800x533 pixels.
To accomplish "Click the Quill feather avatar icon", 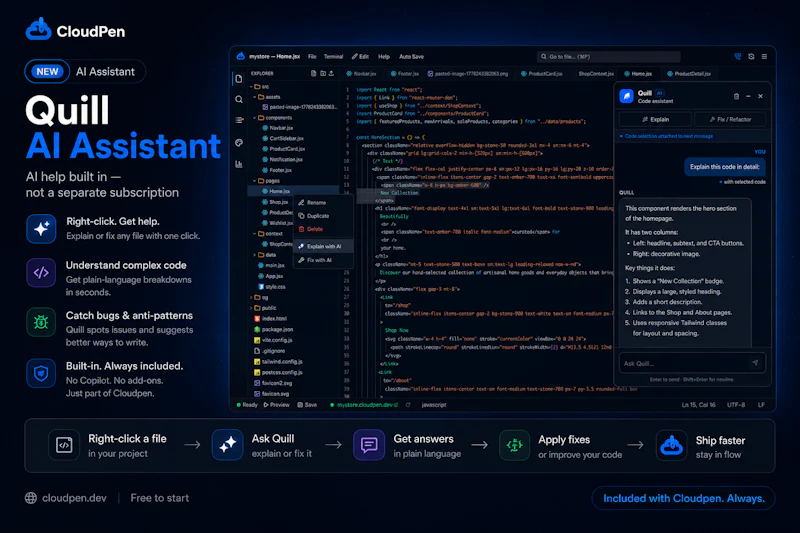I will point(626,96).
